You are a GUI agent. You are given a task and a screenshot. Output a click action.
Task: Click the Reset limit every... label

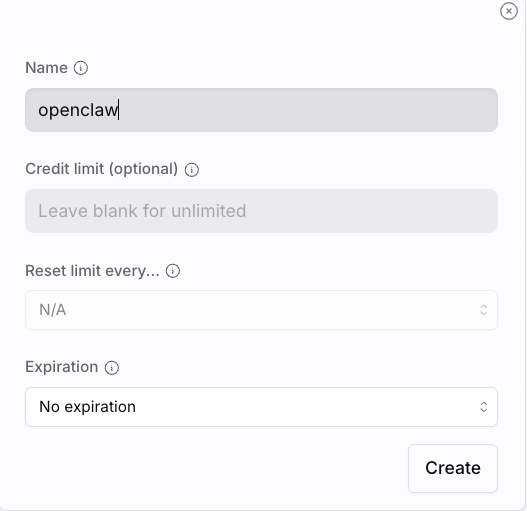[92, 271]
